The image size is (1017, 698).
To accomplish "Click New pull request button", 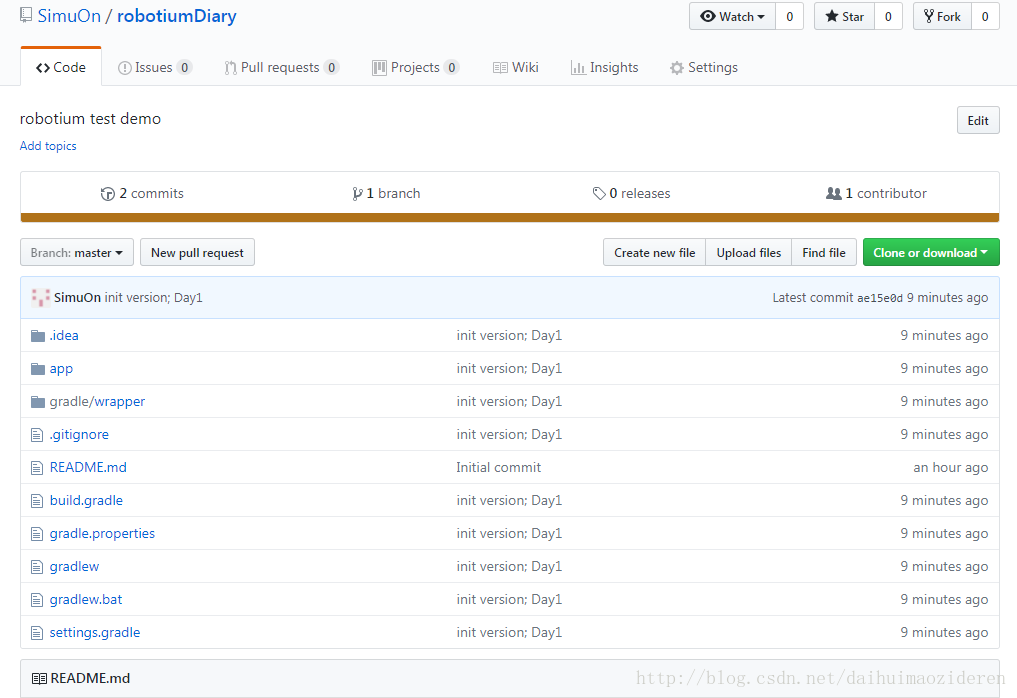I will pos(197,252).
